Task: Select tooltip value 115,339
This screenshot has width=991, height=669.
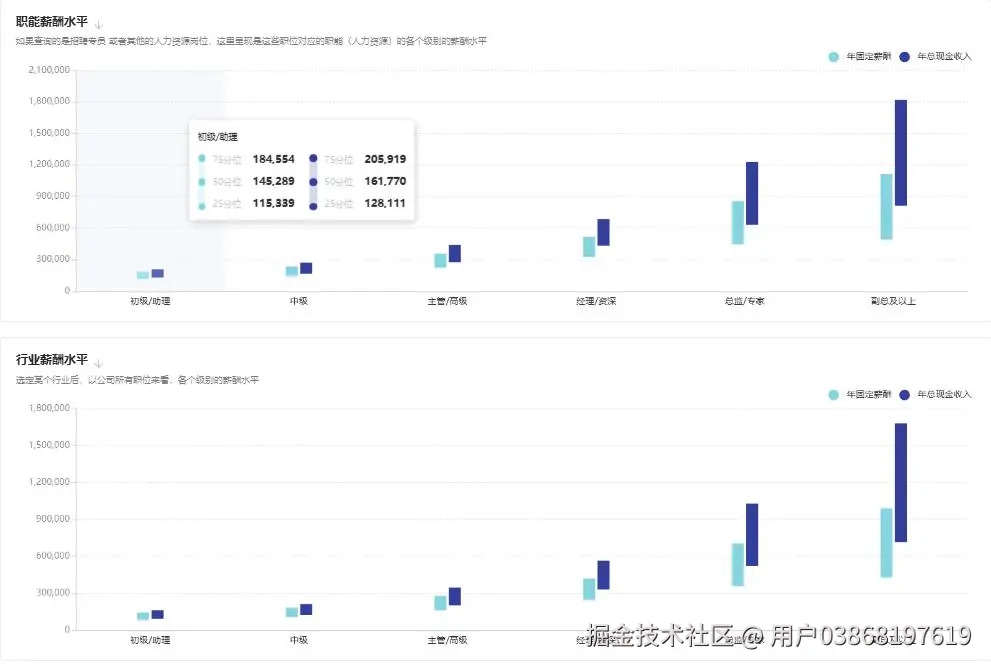Action: (x=274, y=203)
